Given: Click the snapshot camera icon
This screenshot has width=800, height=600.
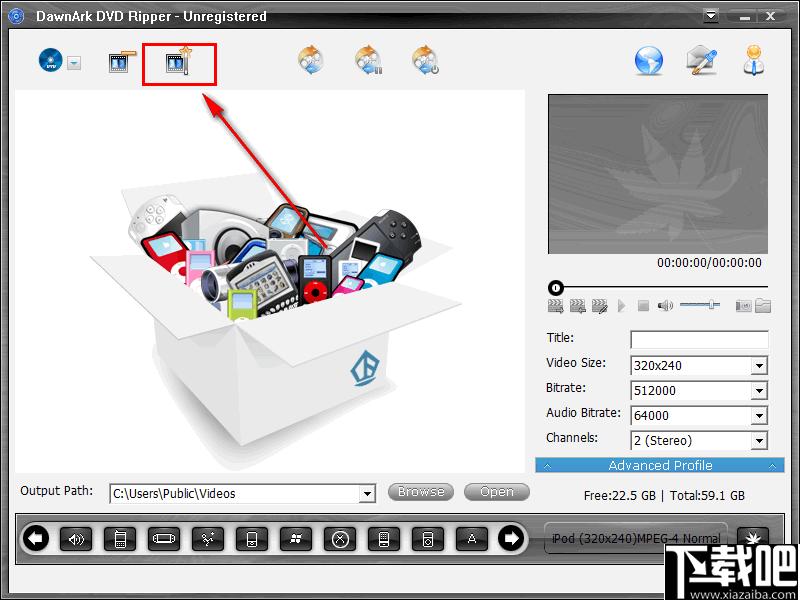Looking at the screenshot, I should pyautogui.click(x=743, y=306).
